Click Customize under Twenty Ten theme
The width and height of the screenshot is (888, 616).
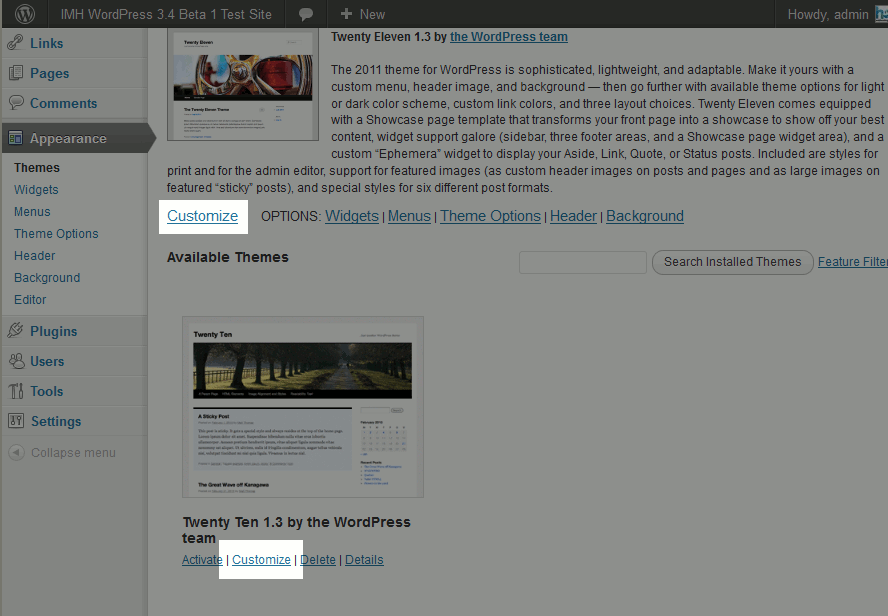click(261, 560)
